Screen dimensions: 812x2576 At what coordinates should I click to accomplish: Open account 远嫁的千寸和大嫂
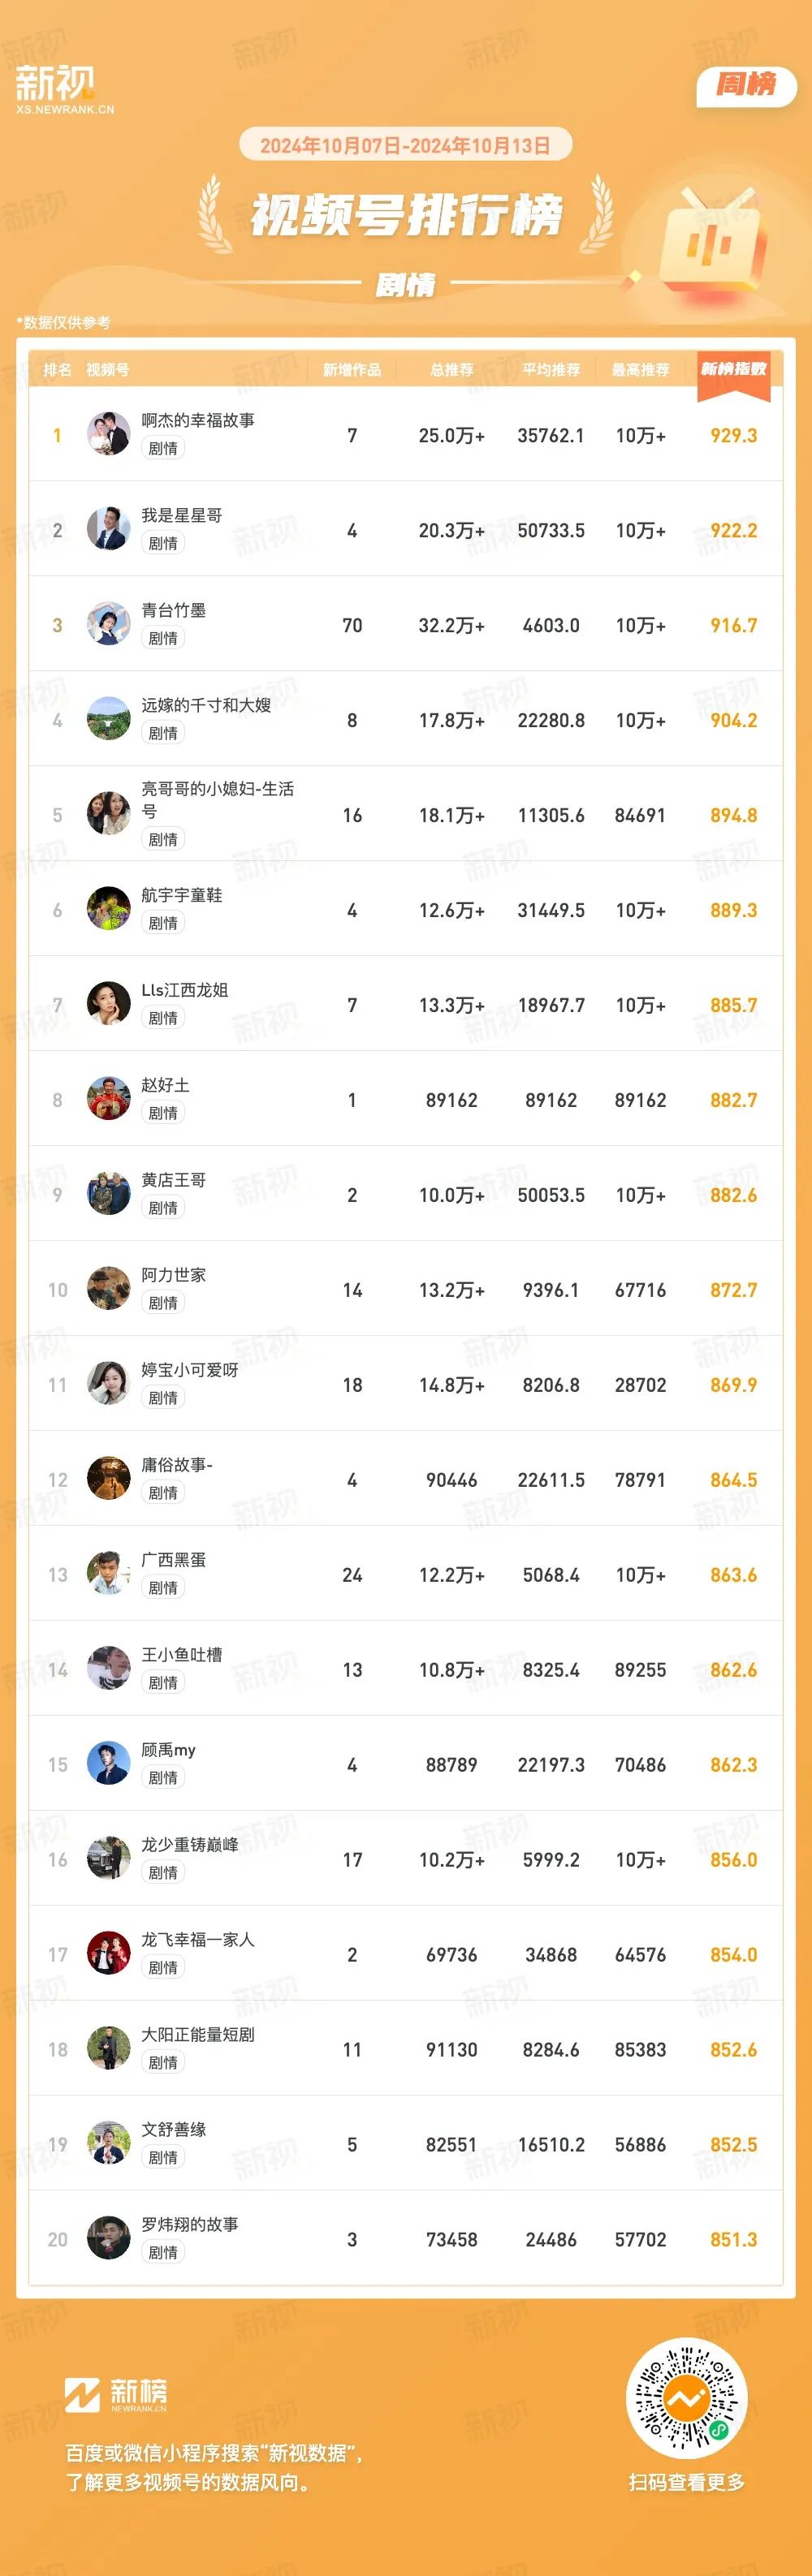click(206, 705)
